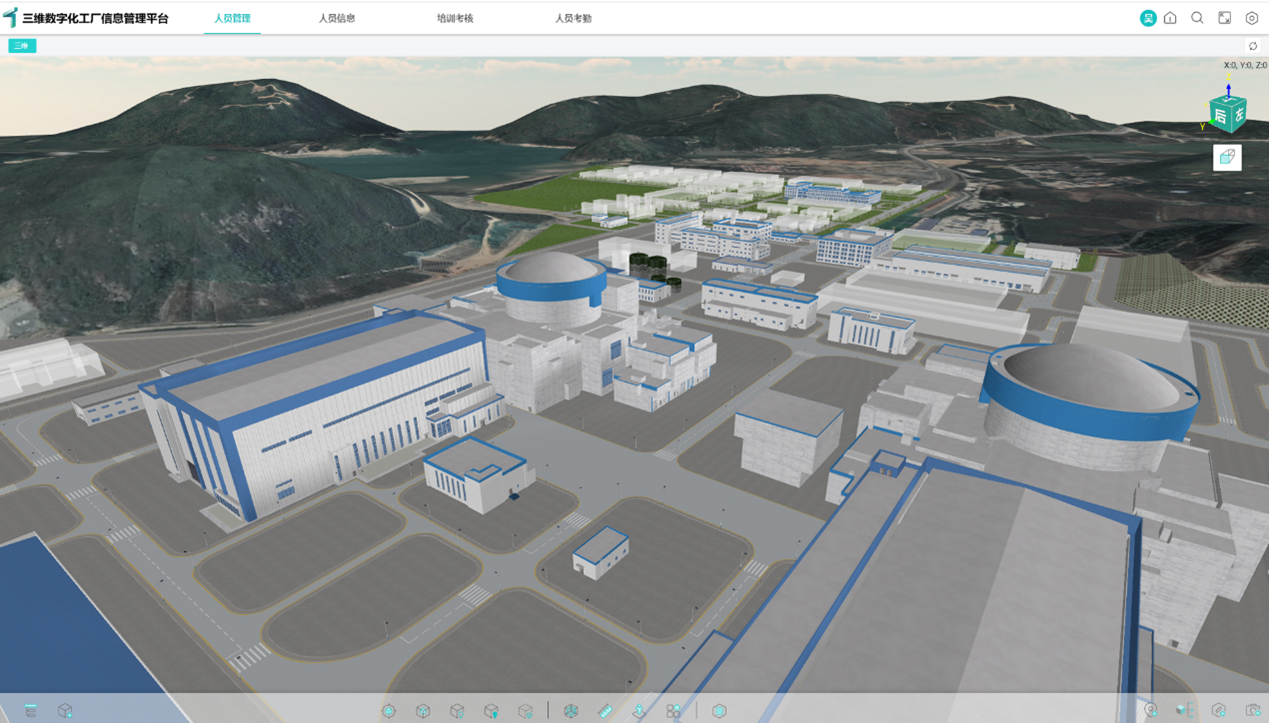Click the hexagon icon right of toolbar divider
Image resolution: width=1269 pixels, height=723 pixels.
coord(719,711)
